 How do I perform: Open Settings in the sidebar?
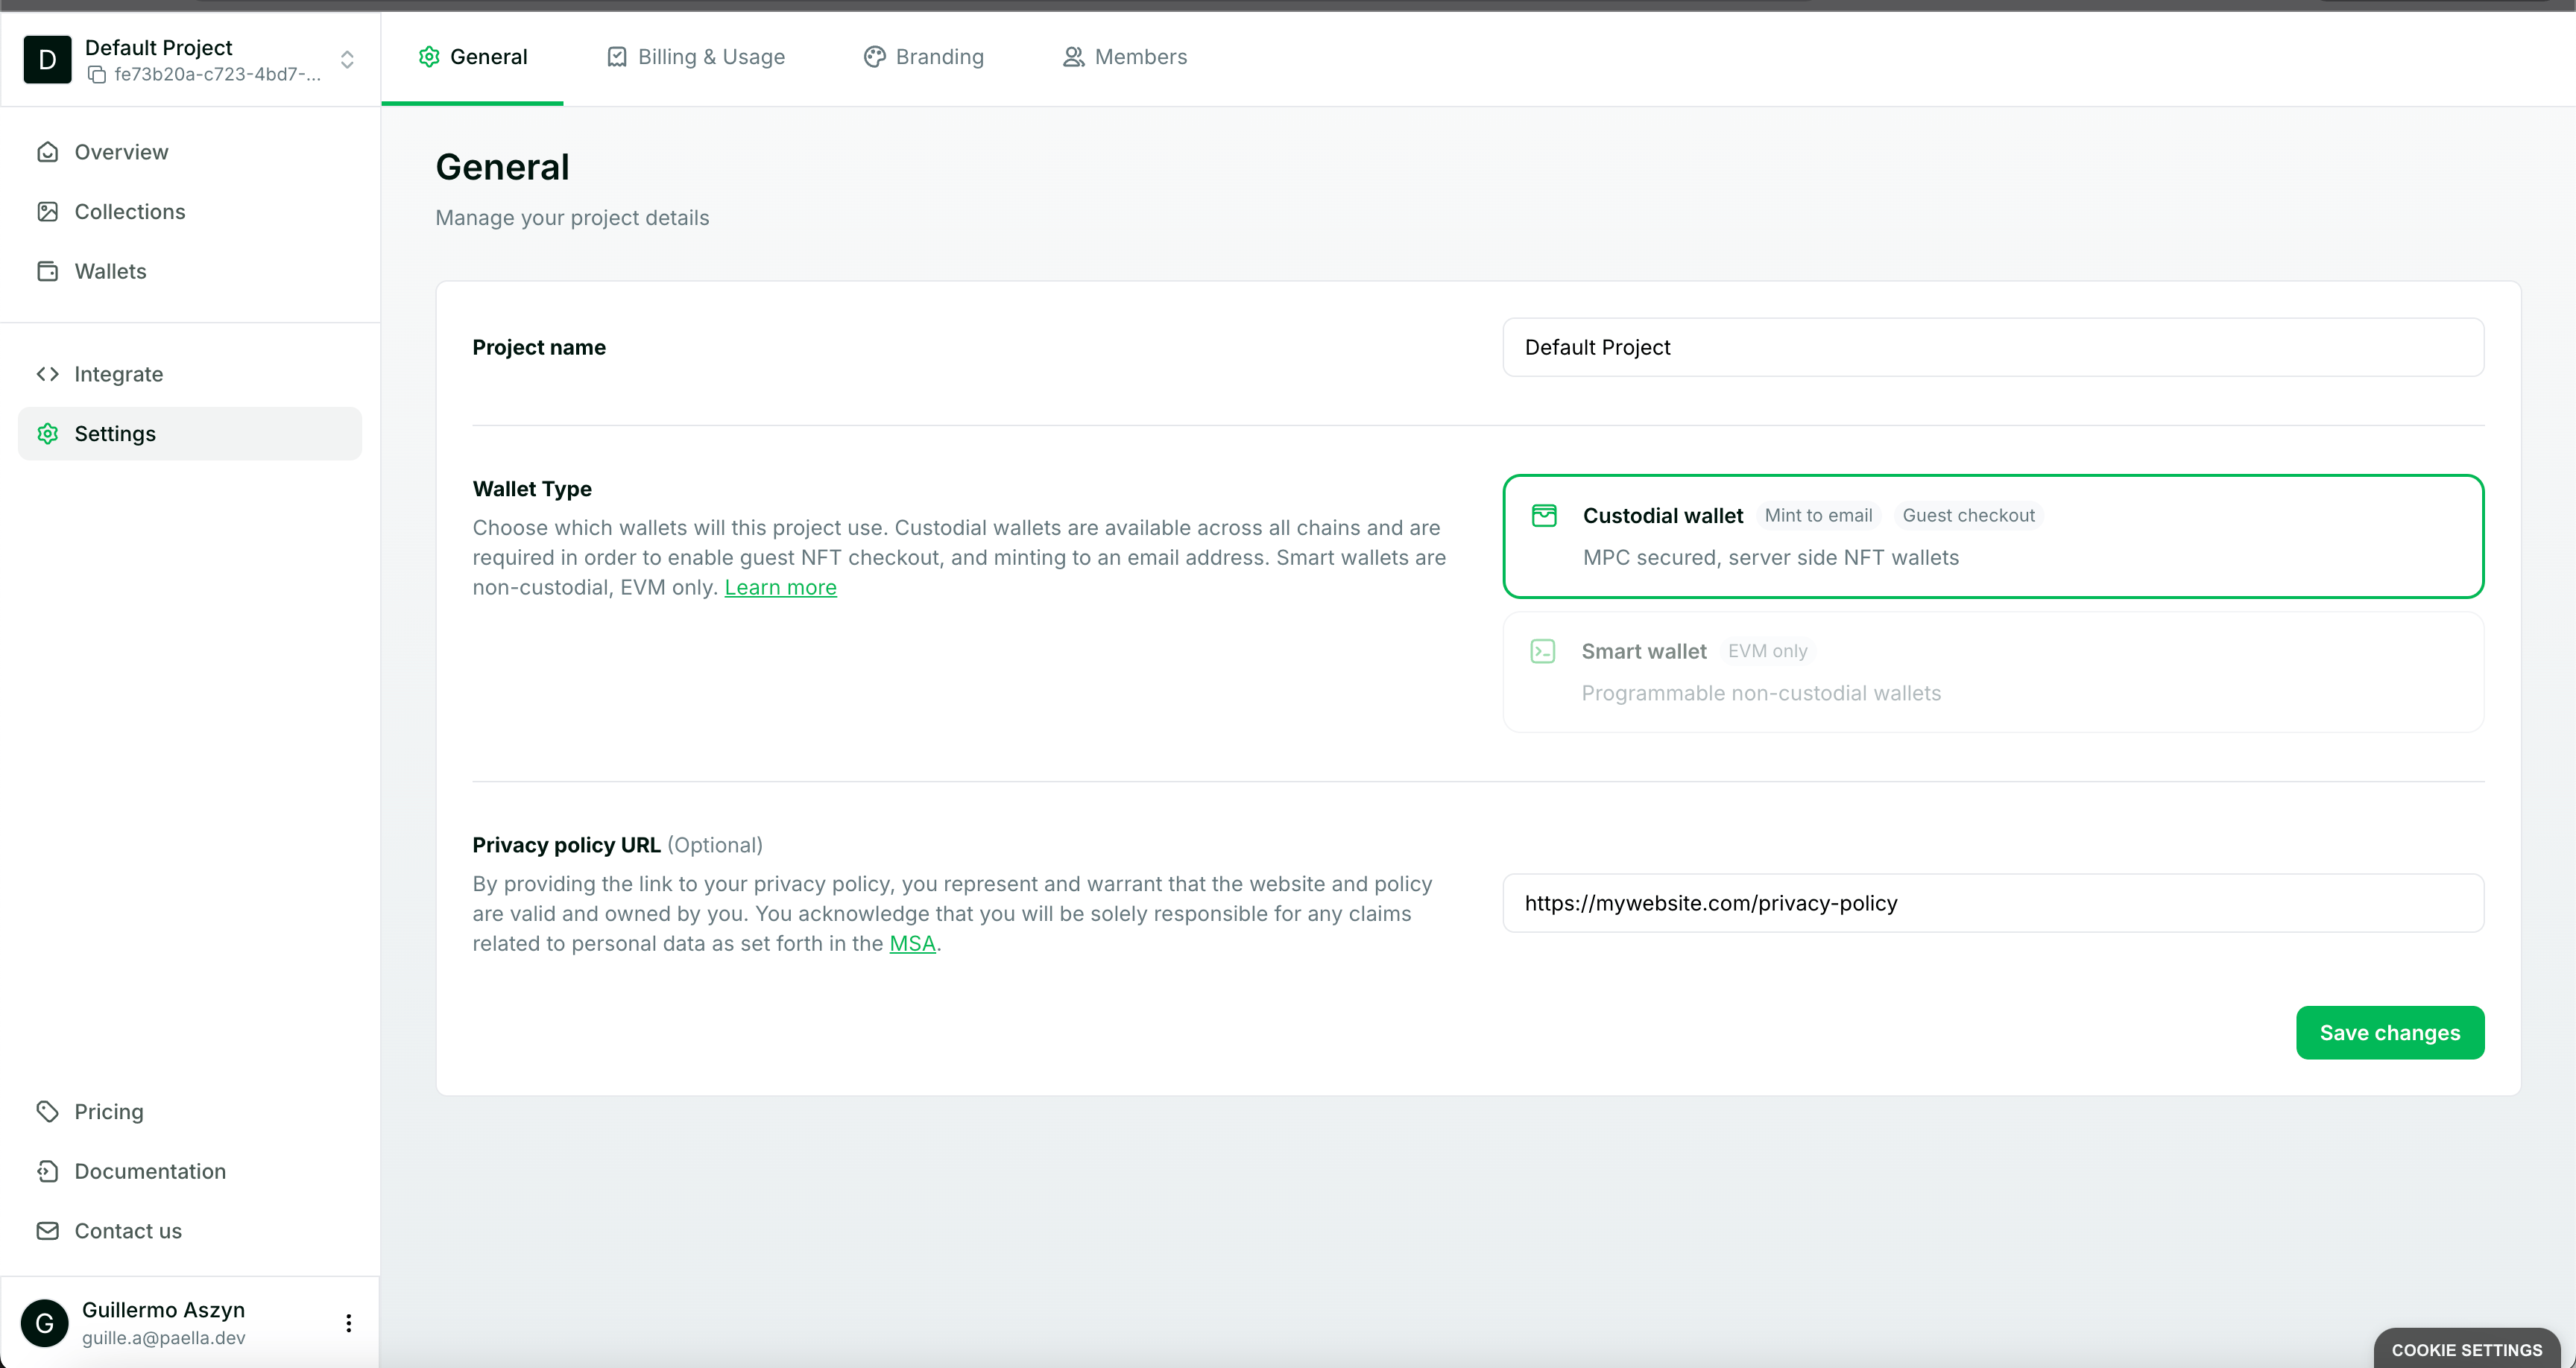[190, 434]
